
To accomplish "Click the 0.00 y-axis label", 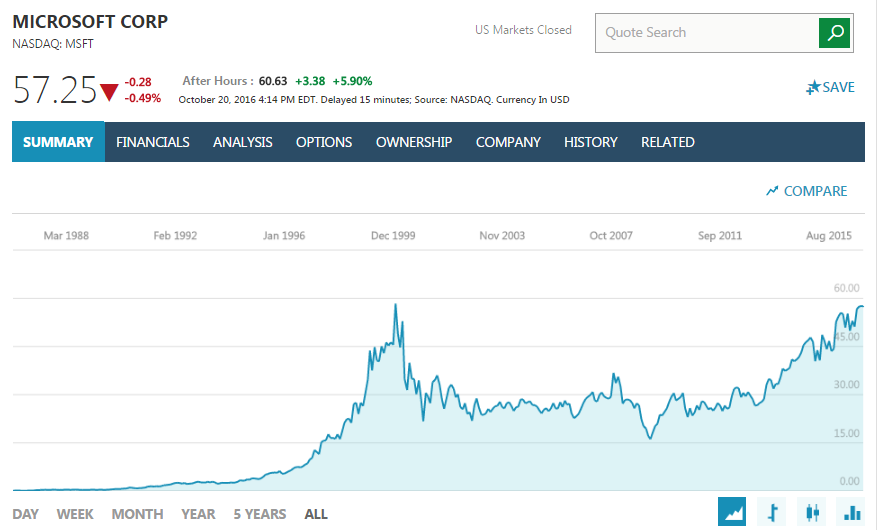I will coord(849,481).
